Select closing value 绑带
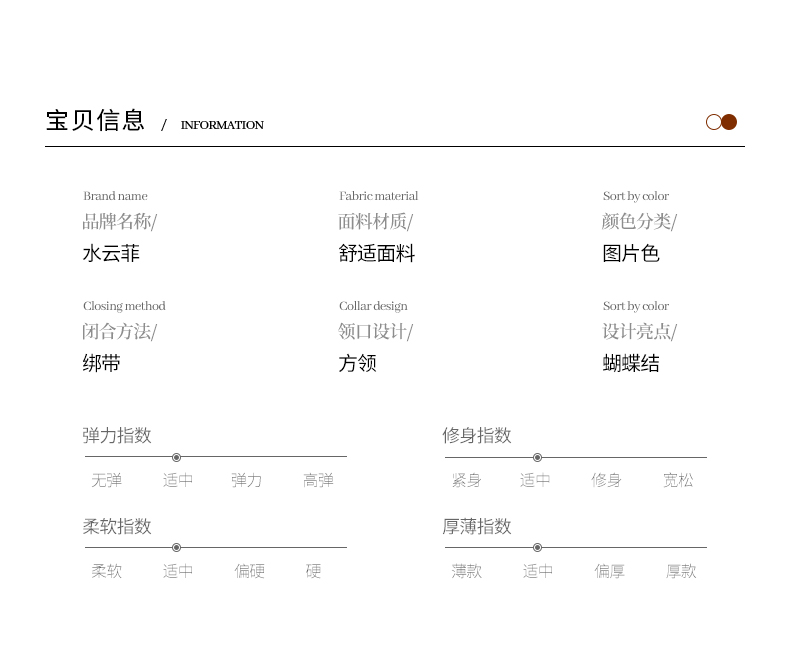The width and height of the screenshot is (790, 659). pos(101,363)
